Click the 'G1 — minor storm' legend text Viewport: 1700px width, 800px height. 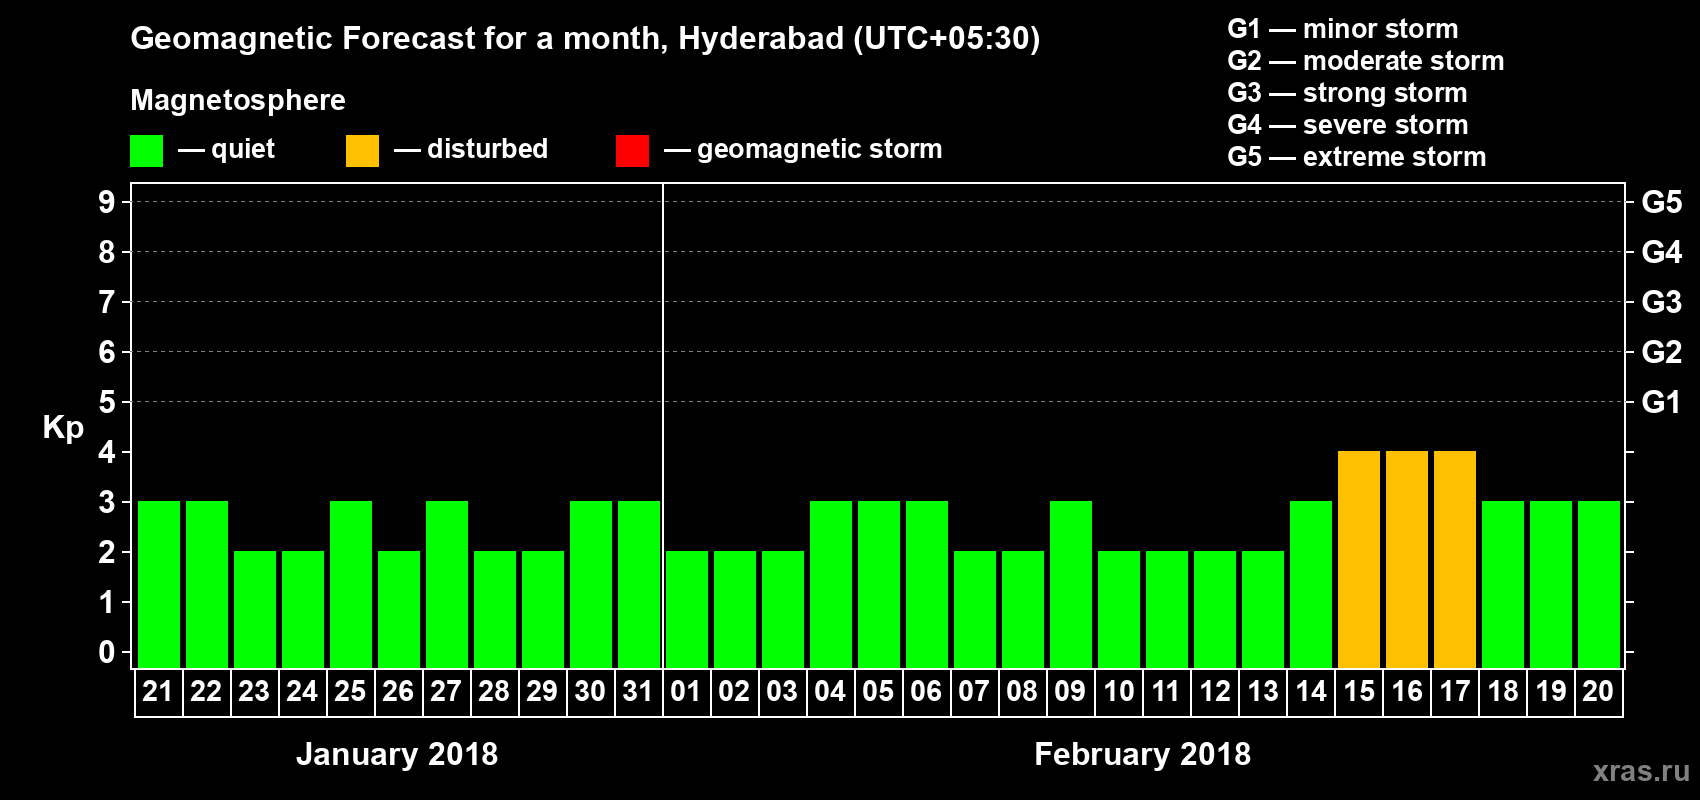coord(1343,29)
